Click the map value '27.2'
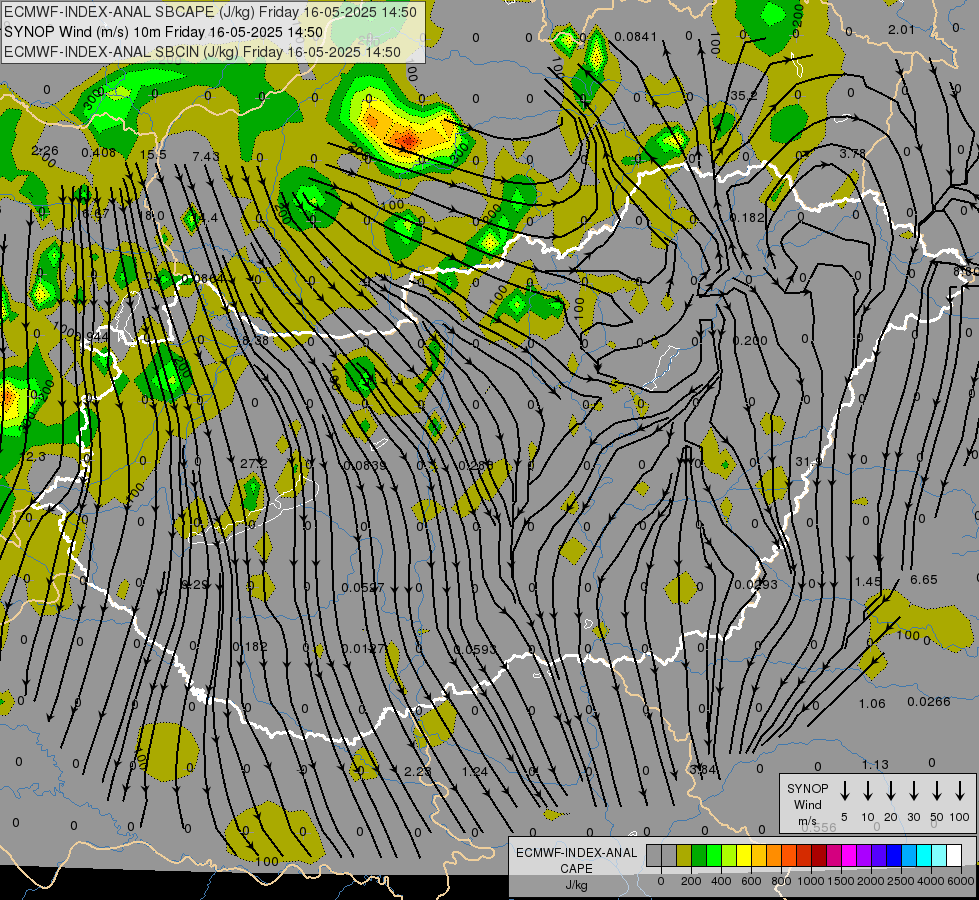 click(x=253, y=463)
